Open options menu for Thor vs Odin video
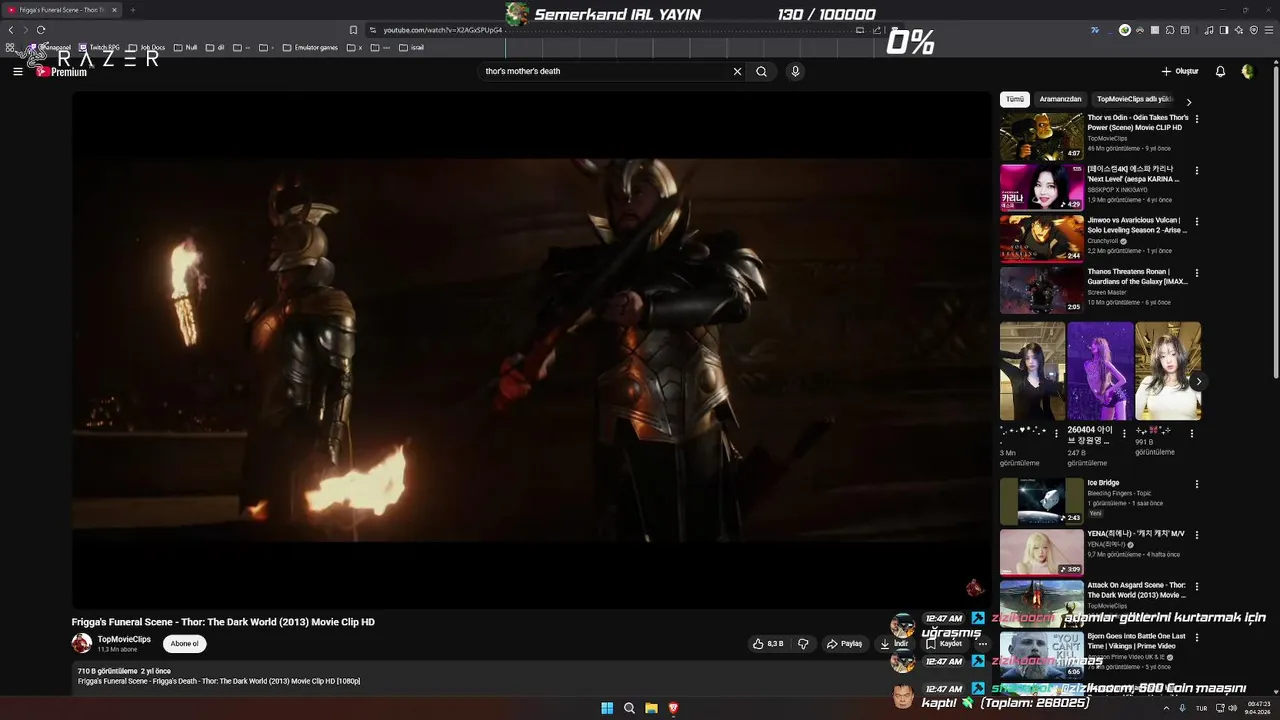Screen dimensions: 1280x720 pyautogui.click(x=1197, y=118)
